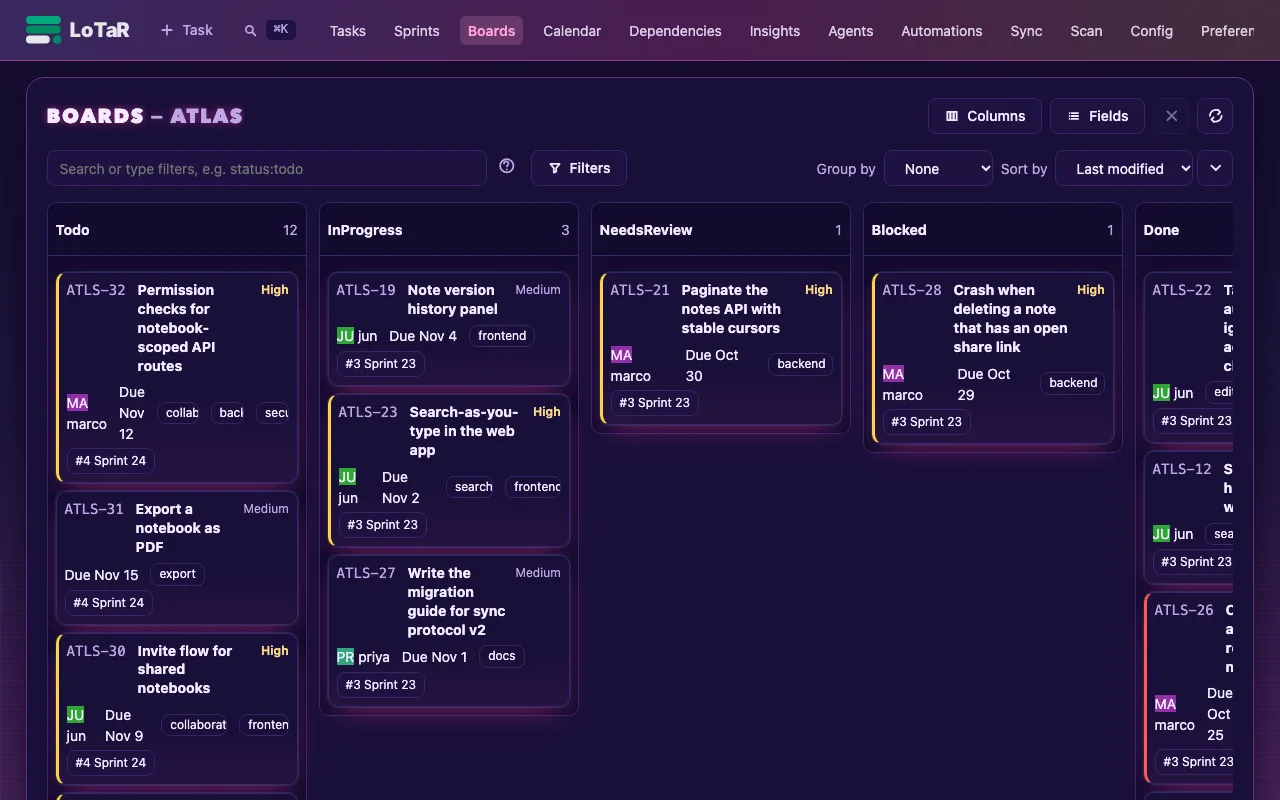The image size is (1280, 800).
Task: Click jun's JU avatar on ATLS-23
Action: 347,477
